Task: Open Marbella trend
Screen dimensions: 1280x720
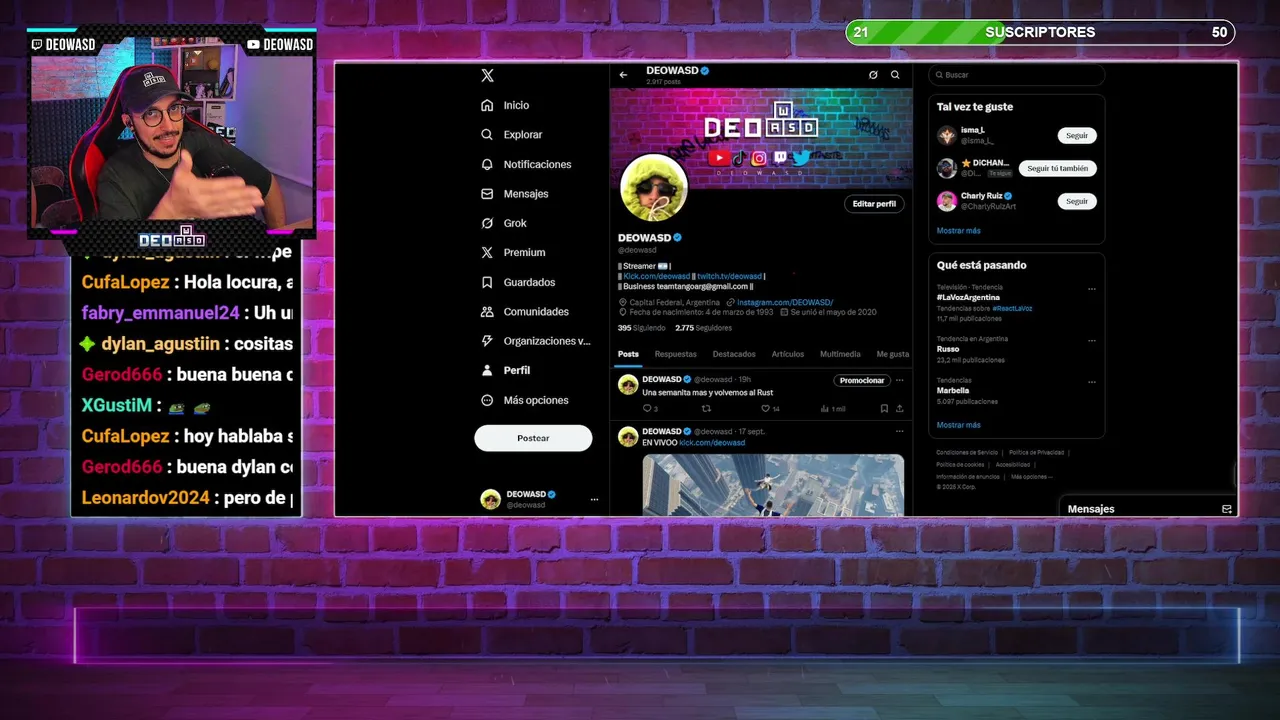Action: 953,391
